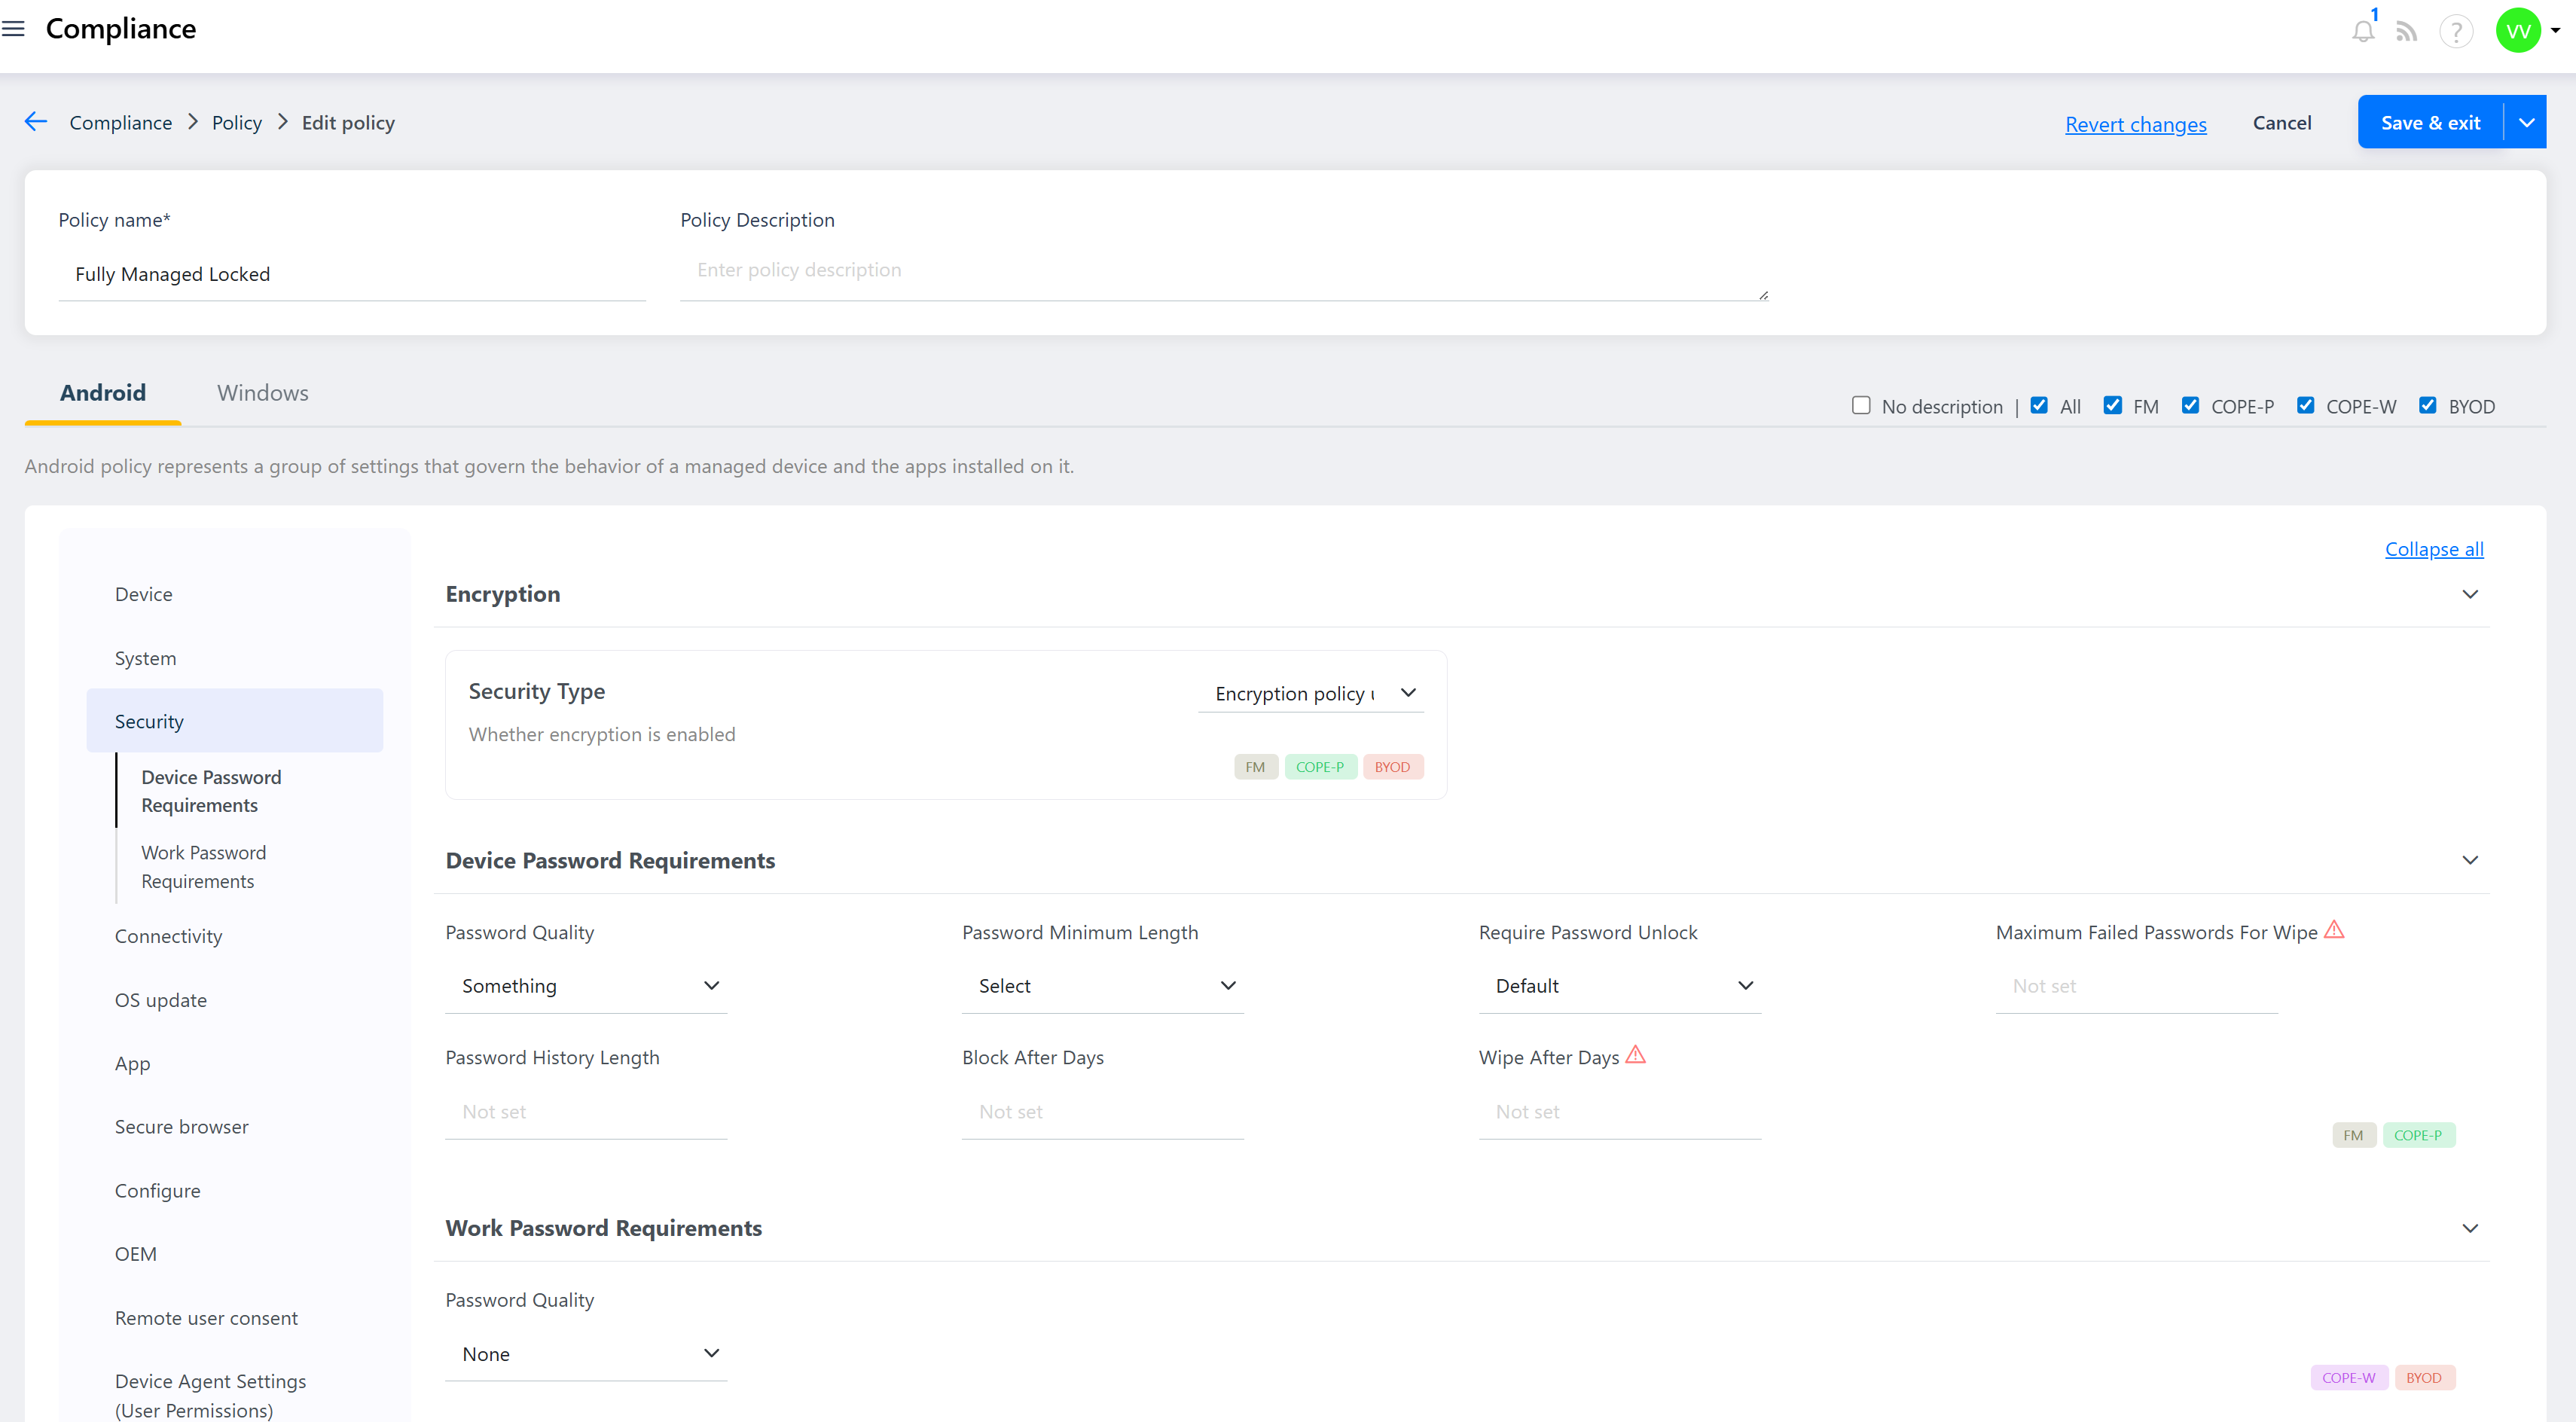Open the RSS feed icon

click(x=2406, y=32)
